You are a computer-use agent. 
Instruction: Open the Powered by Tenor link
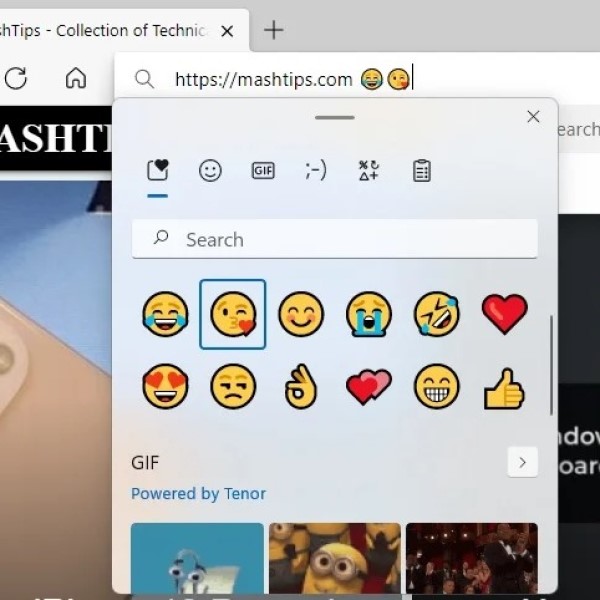198,494
